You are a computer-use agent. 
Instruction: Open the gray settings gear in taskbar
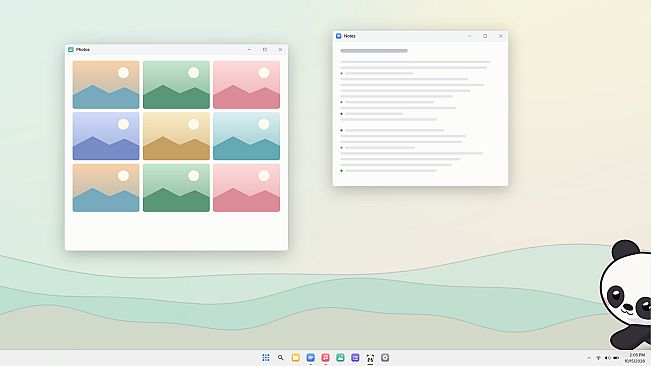point(385,357)
